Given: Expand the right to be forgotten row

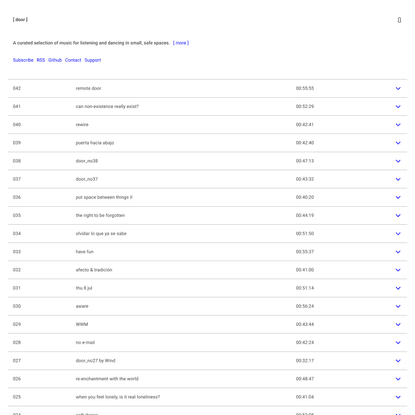Looking at the screenshot, I should click(398, 215).
